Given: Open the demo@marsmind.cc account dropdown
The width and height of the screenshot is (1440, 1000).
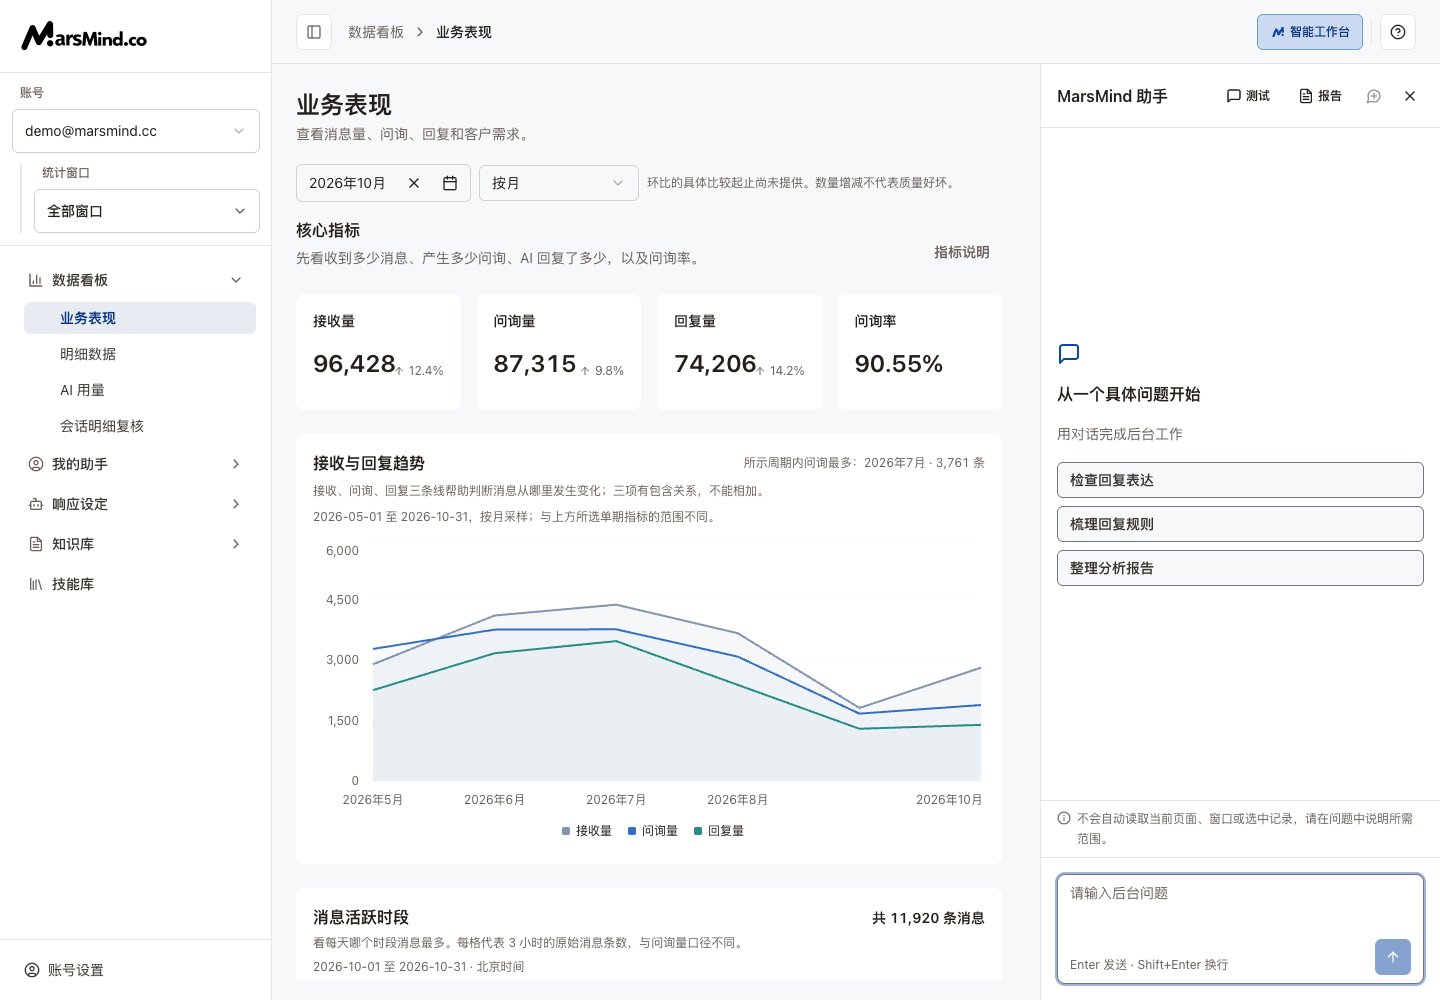Looking at the screenshot, I should [136, 131].
